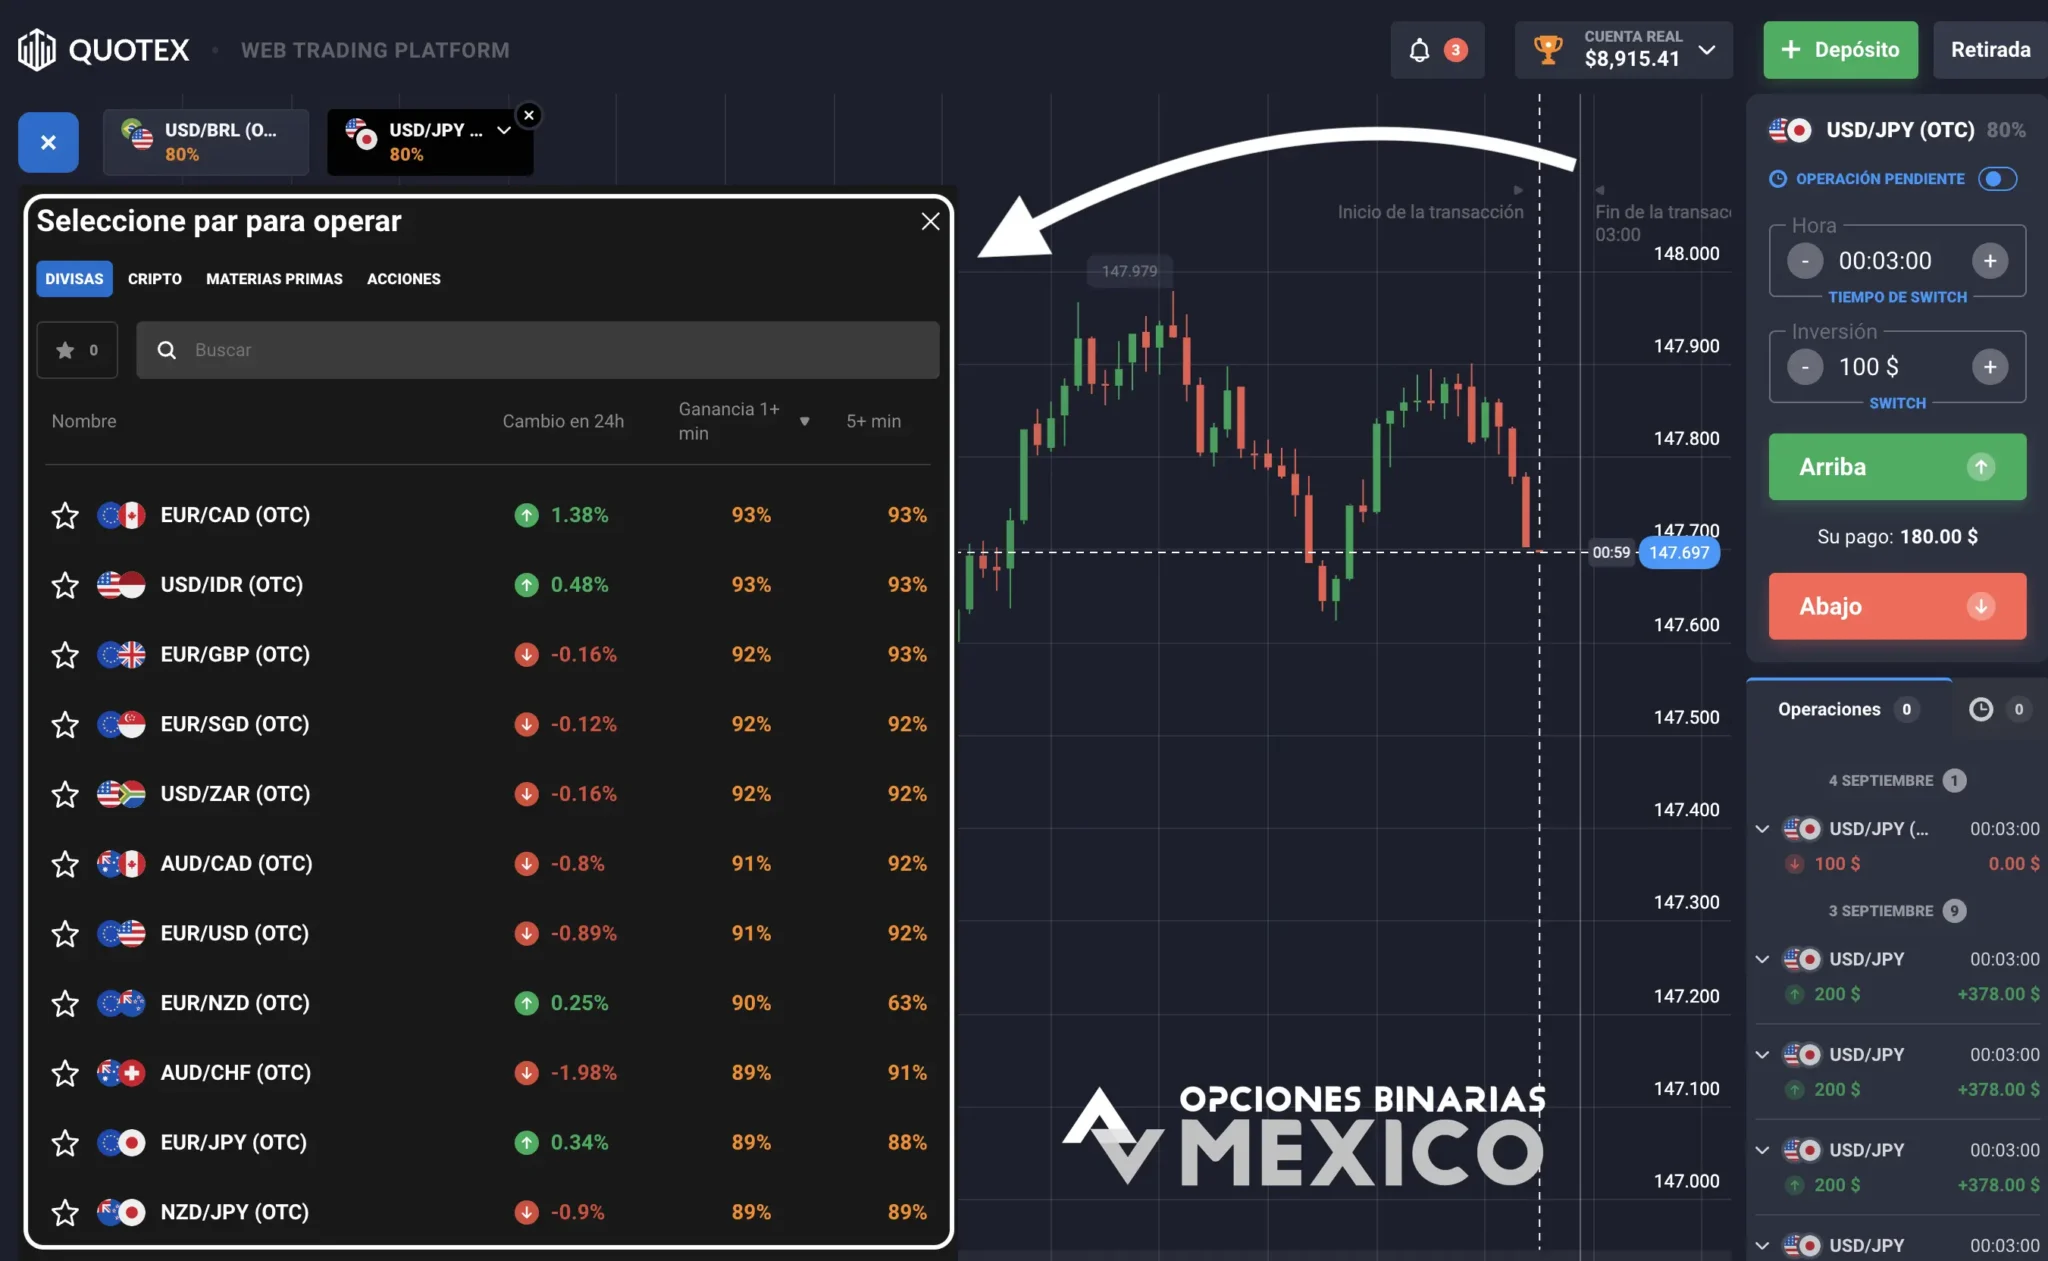
Task: Click the trophy account level icon
Action: click(1548, 49)
